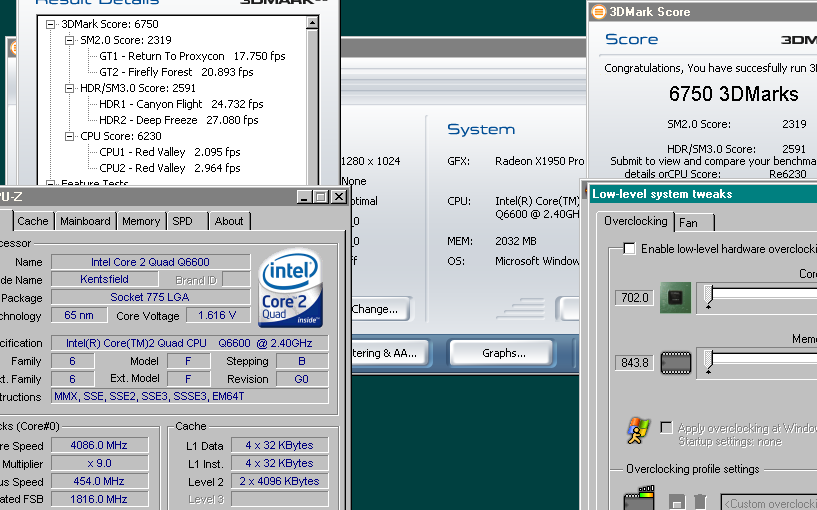
Task: Select the Overclocking tab in system tweaks
Action: coord(635,221)
